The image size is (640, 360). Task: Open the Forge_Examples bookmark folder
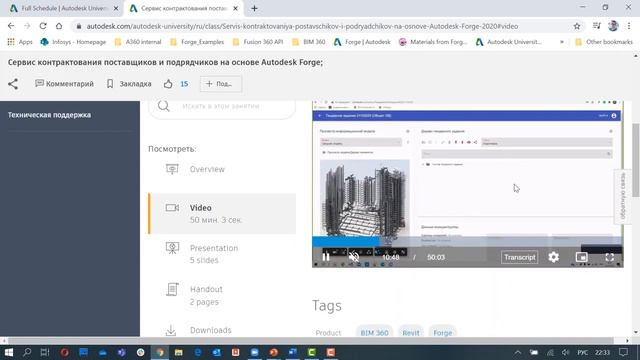point(197,42)
